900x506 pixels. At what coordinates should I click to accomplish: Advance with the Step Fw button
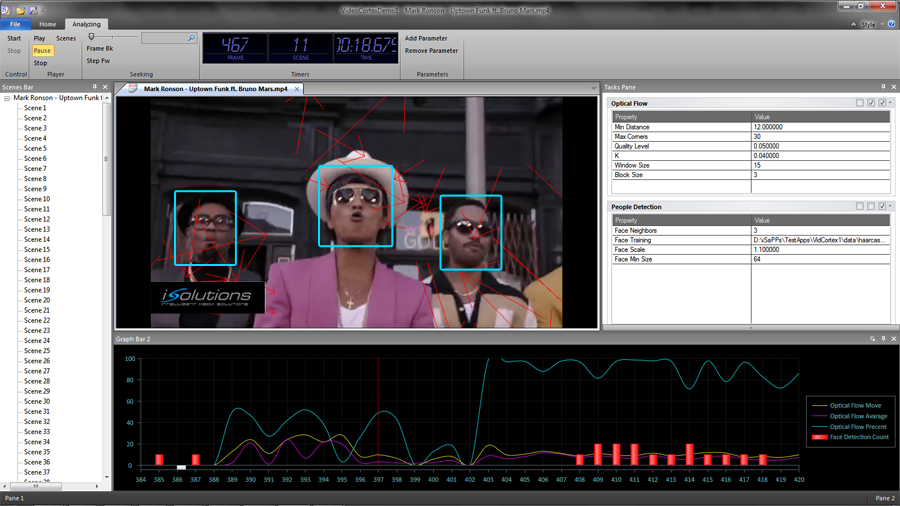pos(98,61)
